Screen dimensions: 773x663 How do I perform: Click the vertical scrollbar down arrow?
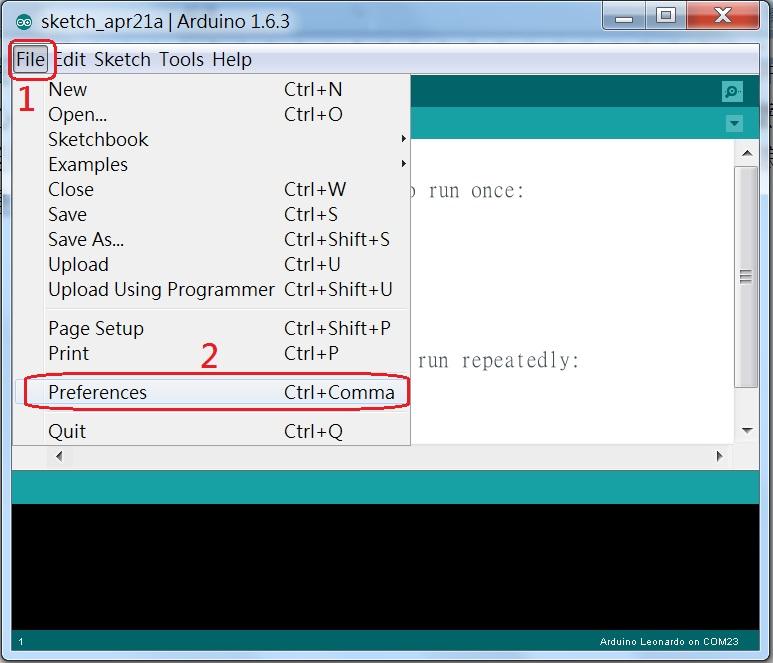click(x=747, y=431)
